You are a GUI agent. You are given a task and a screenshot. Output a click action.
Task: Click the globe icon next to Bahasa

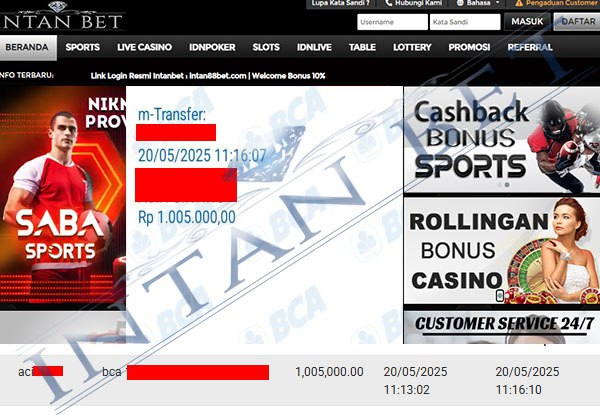tap(460, 3)
